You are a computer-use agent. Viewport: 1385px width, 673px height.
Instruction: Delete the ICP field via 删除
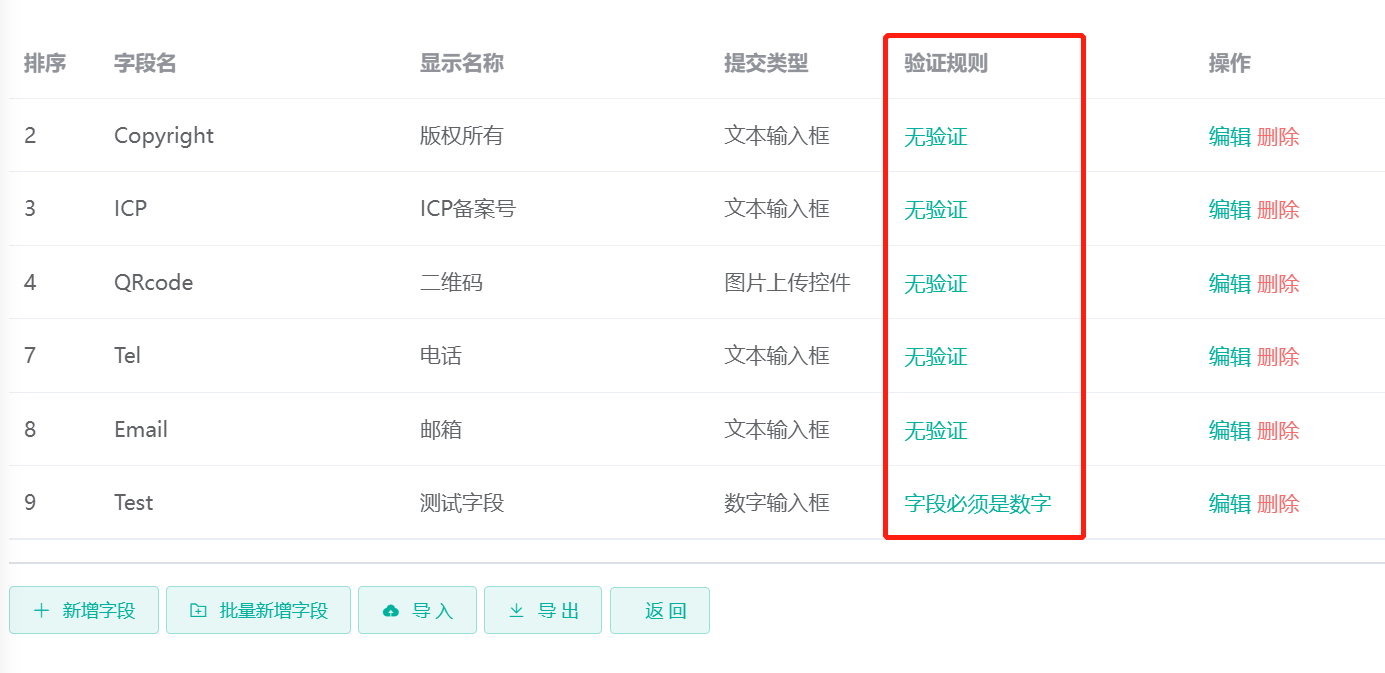pyautogui.click(x=1280, y=209)
